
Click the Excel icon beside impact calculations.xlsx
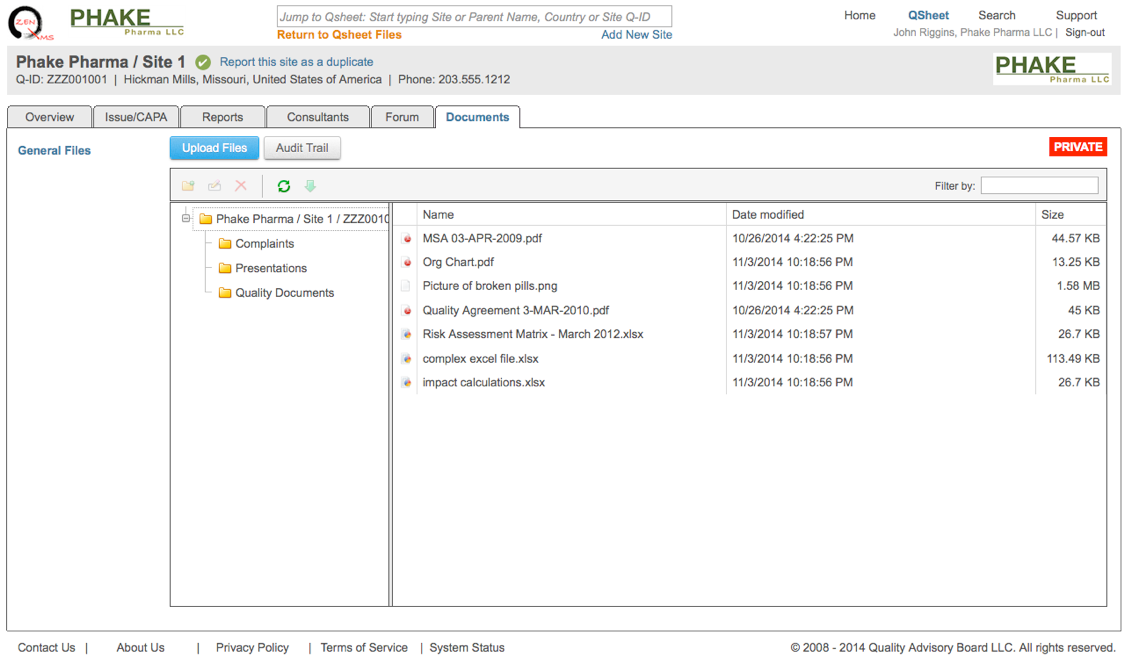coord(407,383)
